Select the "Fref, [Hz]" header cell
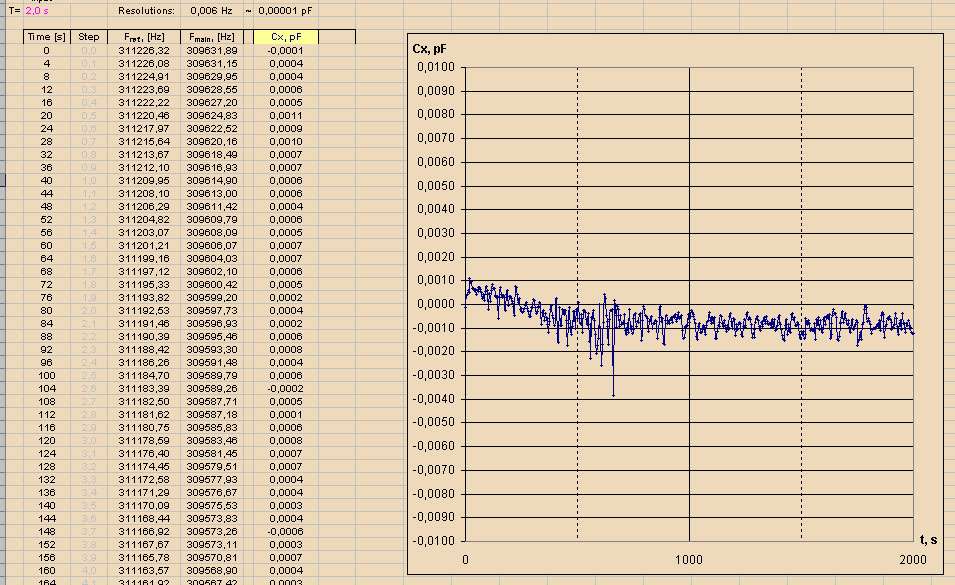This screenshot has width=955, height=585. click(x=144, y=37)
